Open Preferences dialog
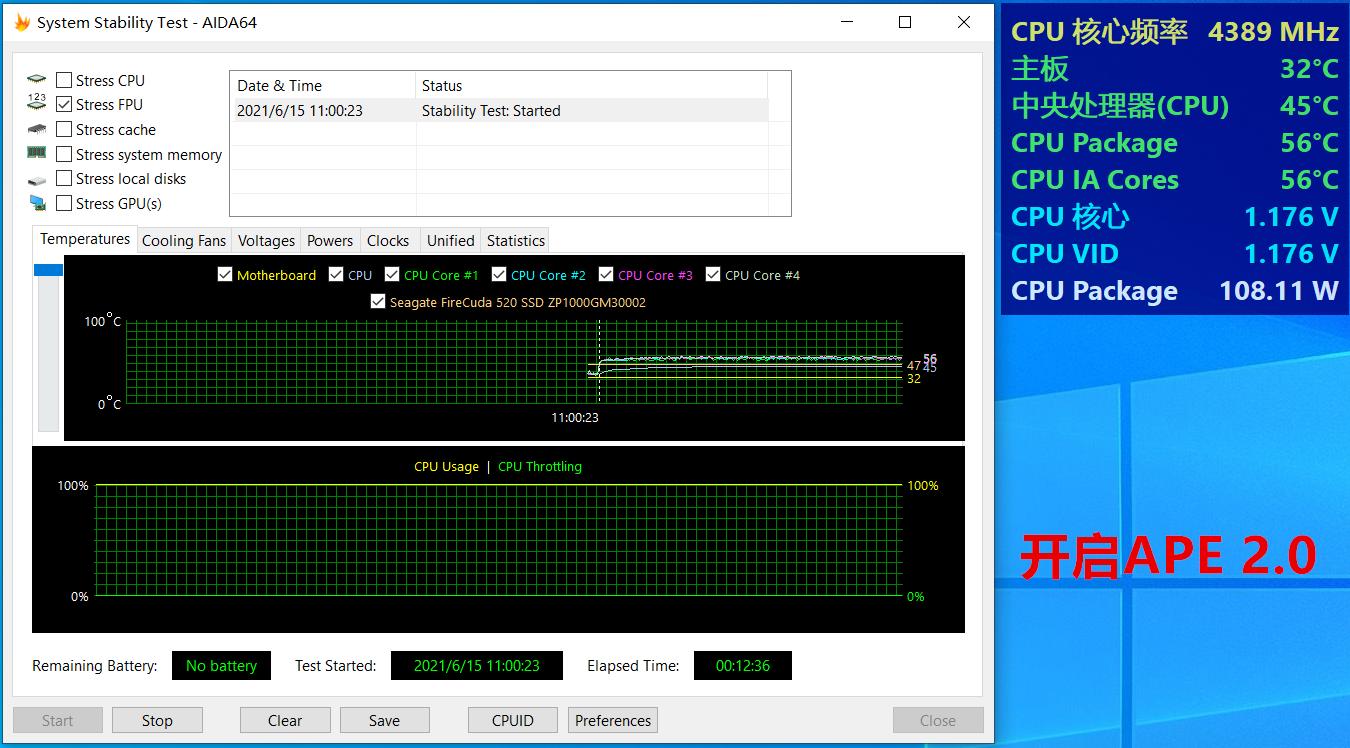Image resolution: width=1350 pixels, height=748 pixels. click(613, 720)
